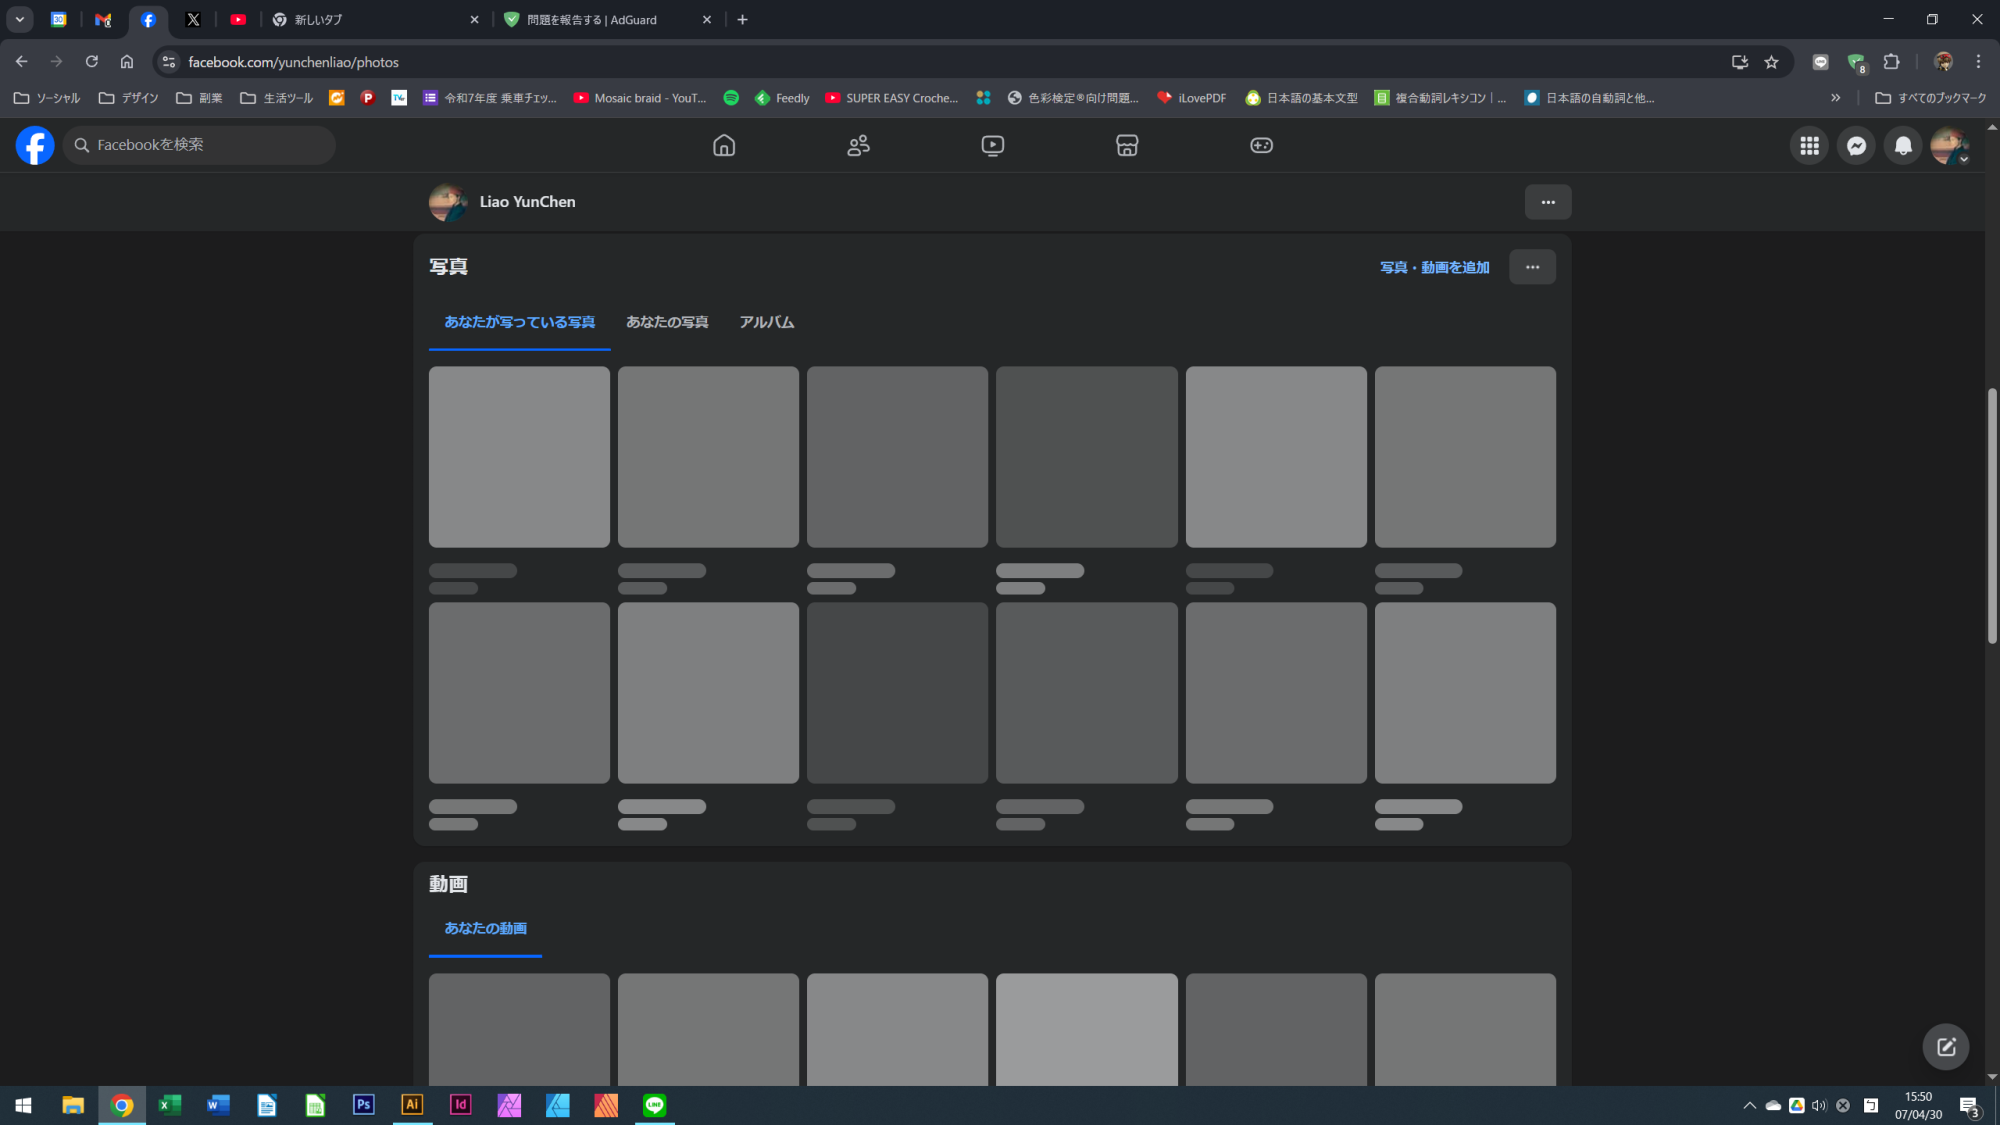This screenshot has height=1125, width=2000.
Task: Open the Gaming icon in navigation
Action: point(1261,145)
